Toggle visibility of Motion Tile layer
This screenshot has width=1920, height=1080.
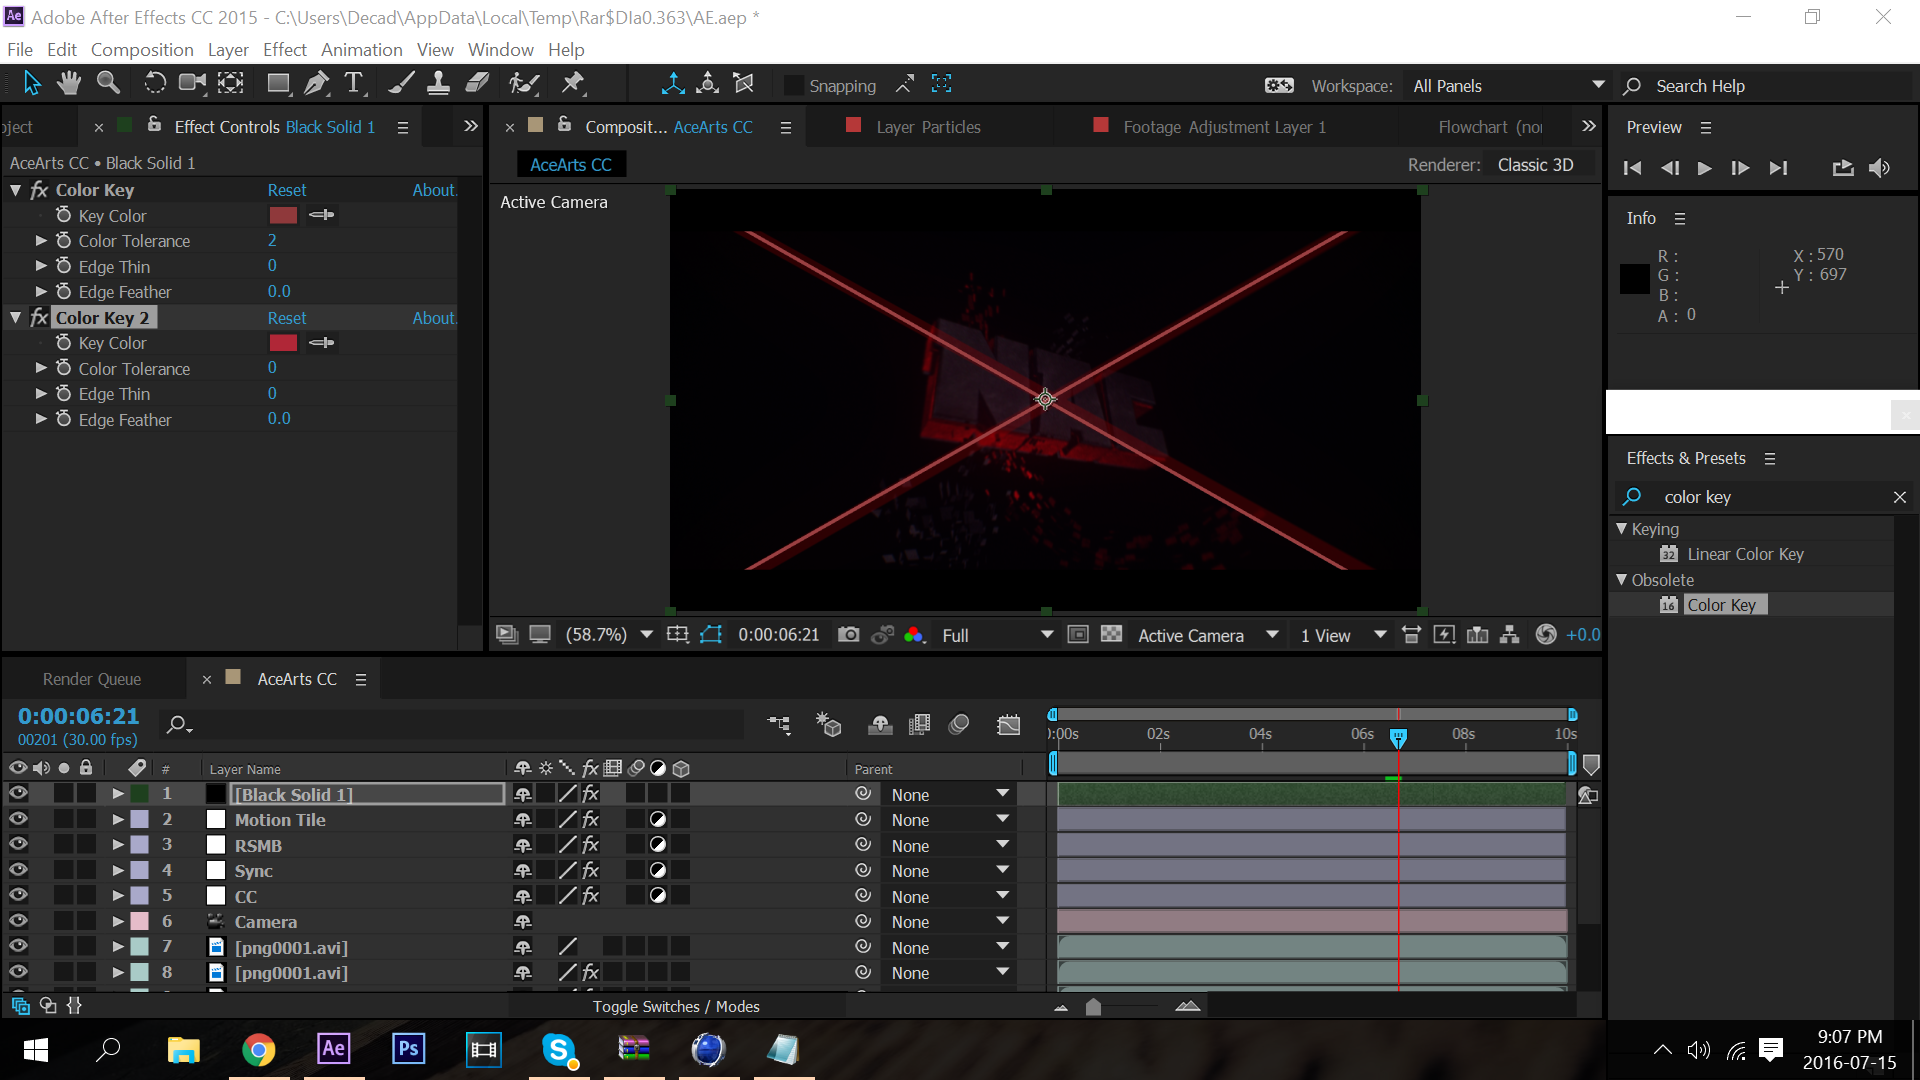point(18,819)
